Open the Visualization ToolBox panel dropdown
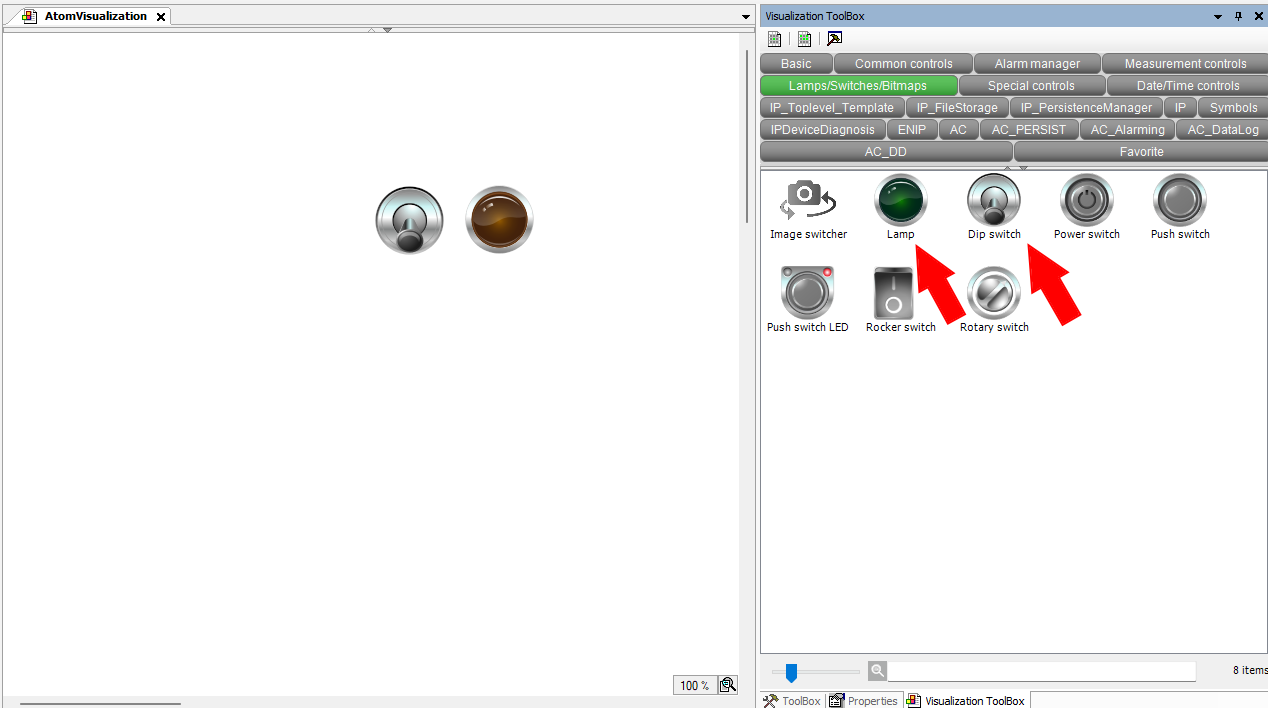 tap(1217, 16)
